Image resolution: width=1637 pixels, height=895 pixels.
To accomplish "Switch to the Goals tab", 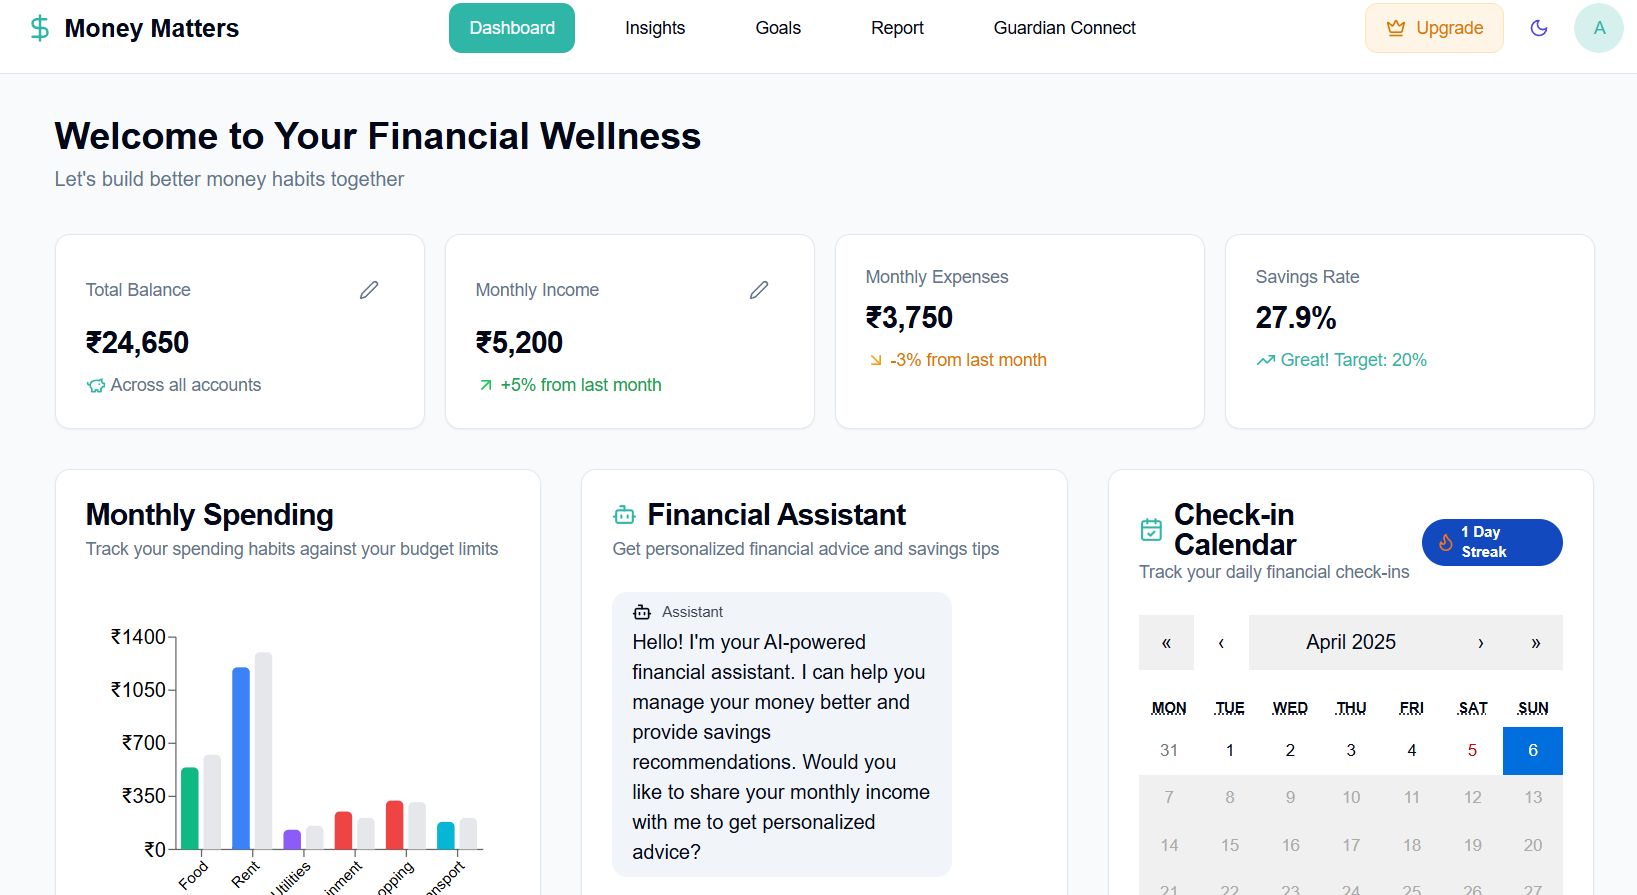I will click(778, 28).
